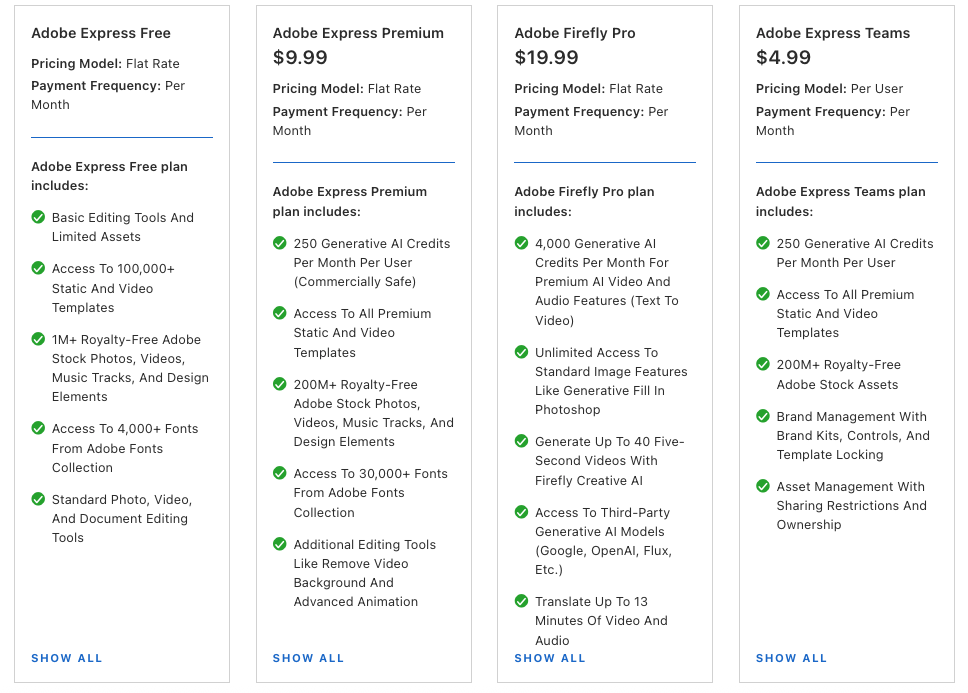
Task: Click 'Pricing Model: Flat Rate' in Firefly Pro card
Action: pos(588,89)
